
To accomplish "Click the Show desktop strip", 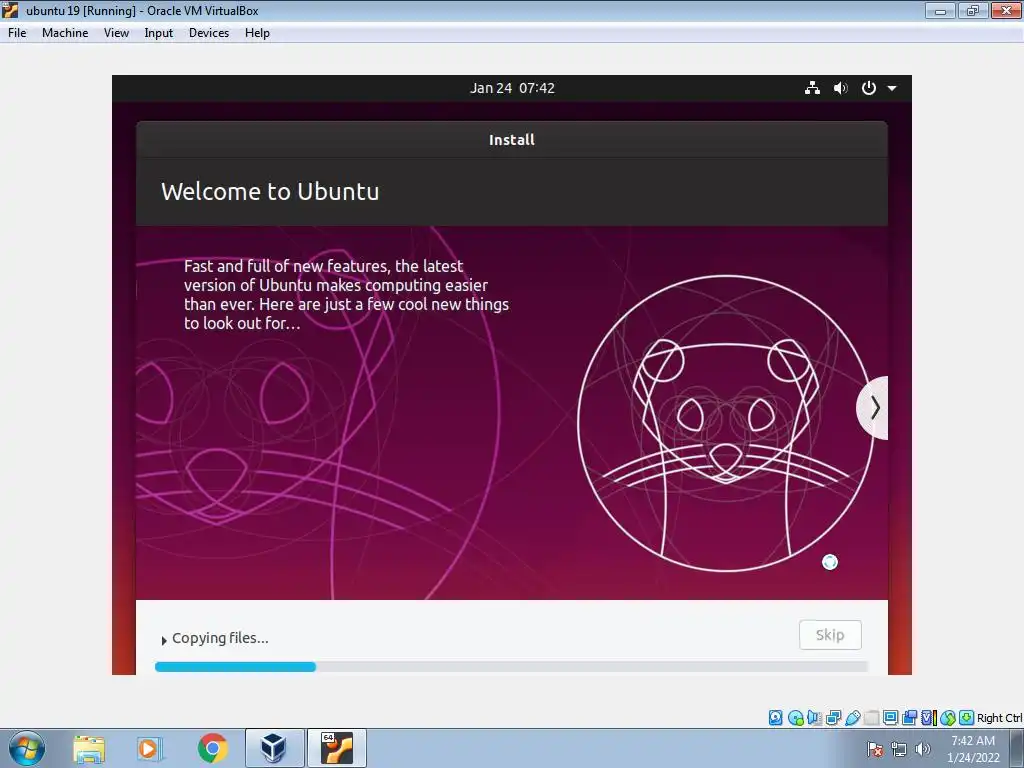I will (1017, 748).
